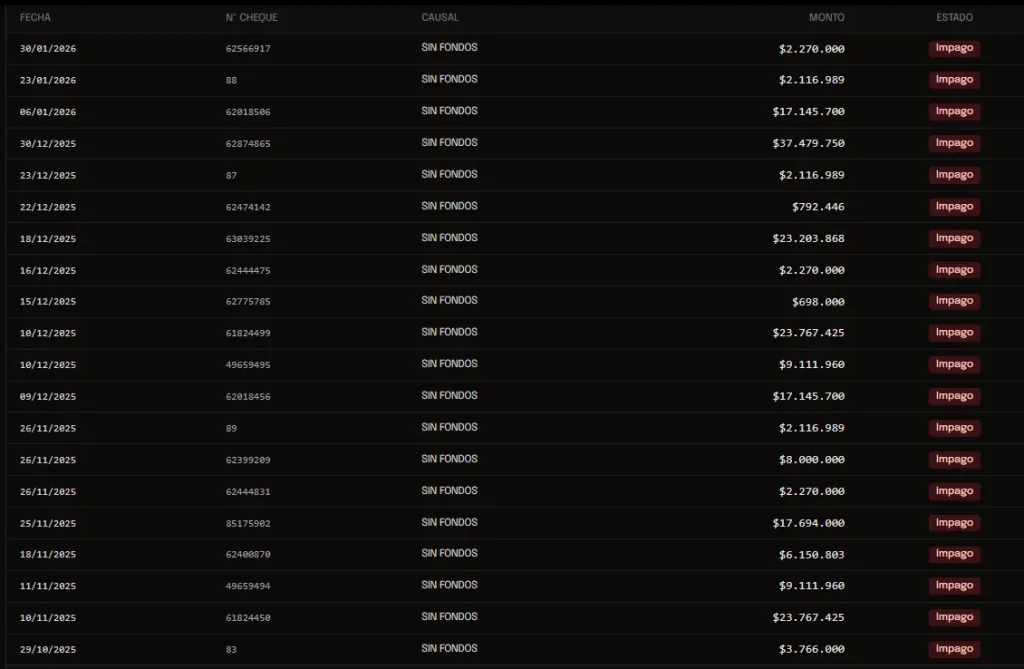Select SIN FONDOS in cheque 63039225 row
The height and width of the screenshot is (669, 1024).
(449, 238)
